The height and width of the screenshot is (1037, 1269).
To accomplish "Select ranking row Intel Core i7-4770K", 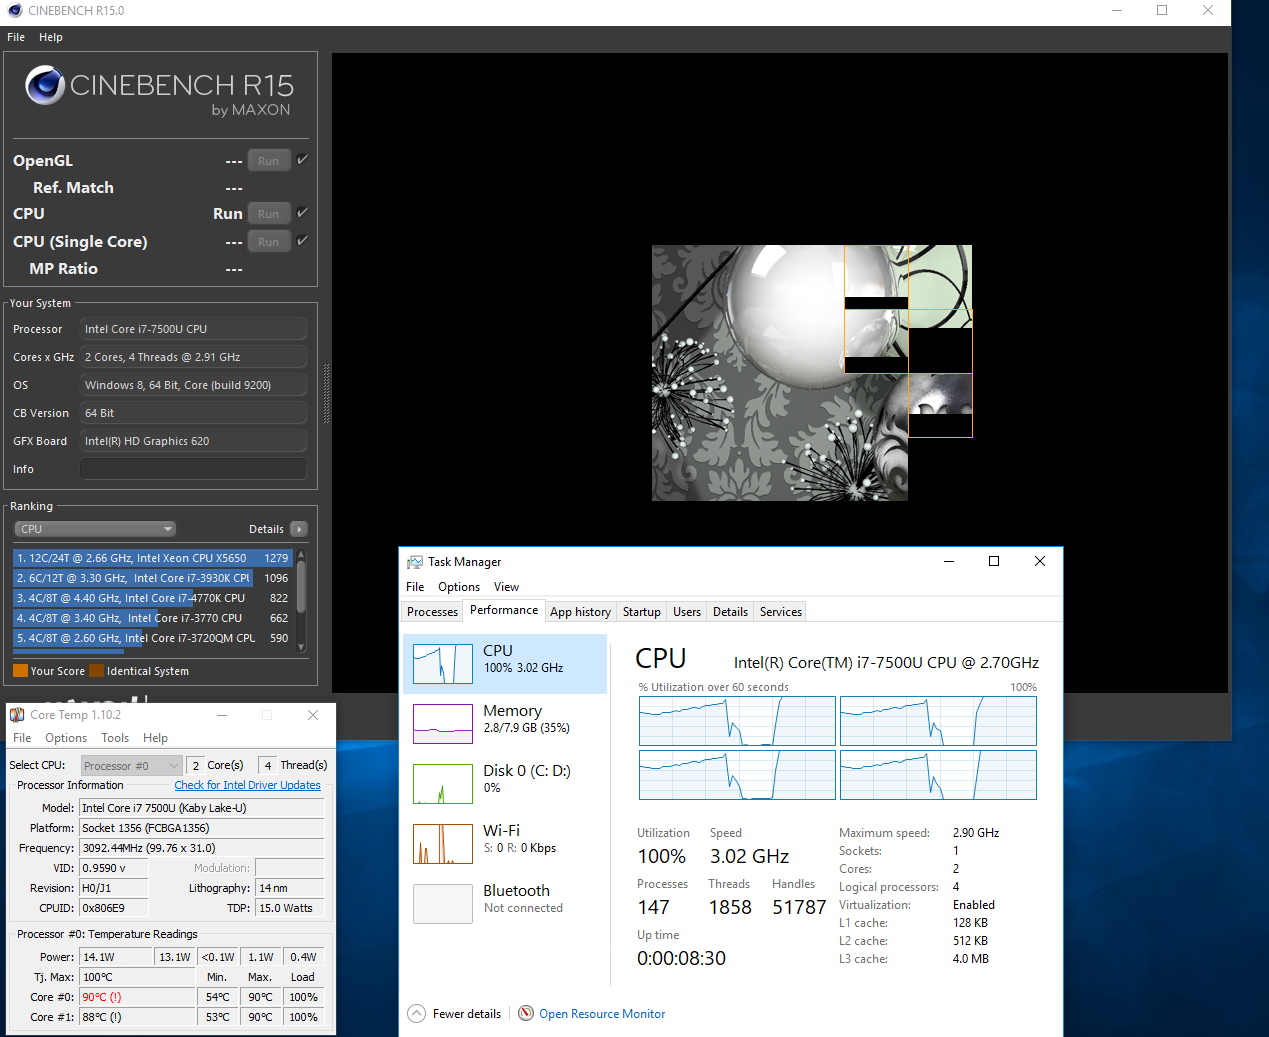I will [x=152, y=598].
